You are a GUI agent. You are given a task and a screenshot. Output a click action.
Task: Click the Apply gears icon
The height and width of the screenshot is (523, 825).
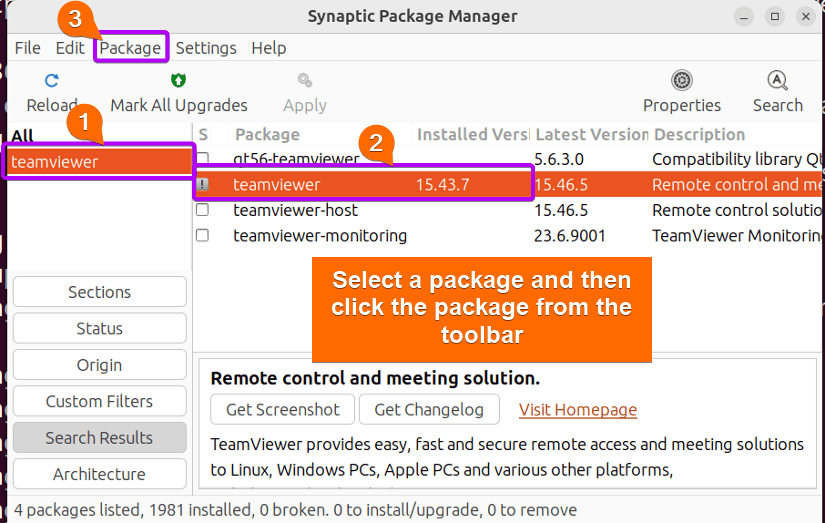[305, 81]
